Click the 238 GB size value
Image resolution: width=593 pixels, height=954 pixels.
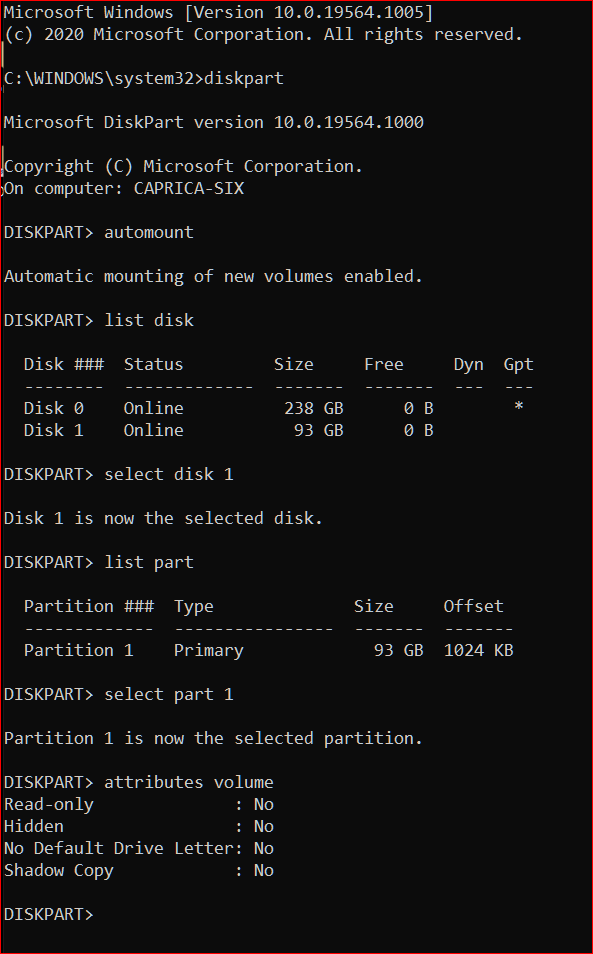[x=314, y=408]
